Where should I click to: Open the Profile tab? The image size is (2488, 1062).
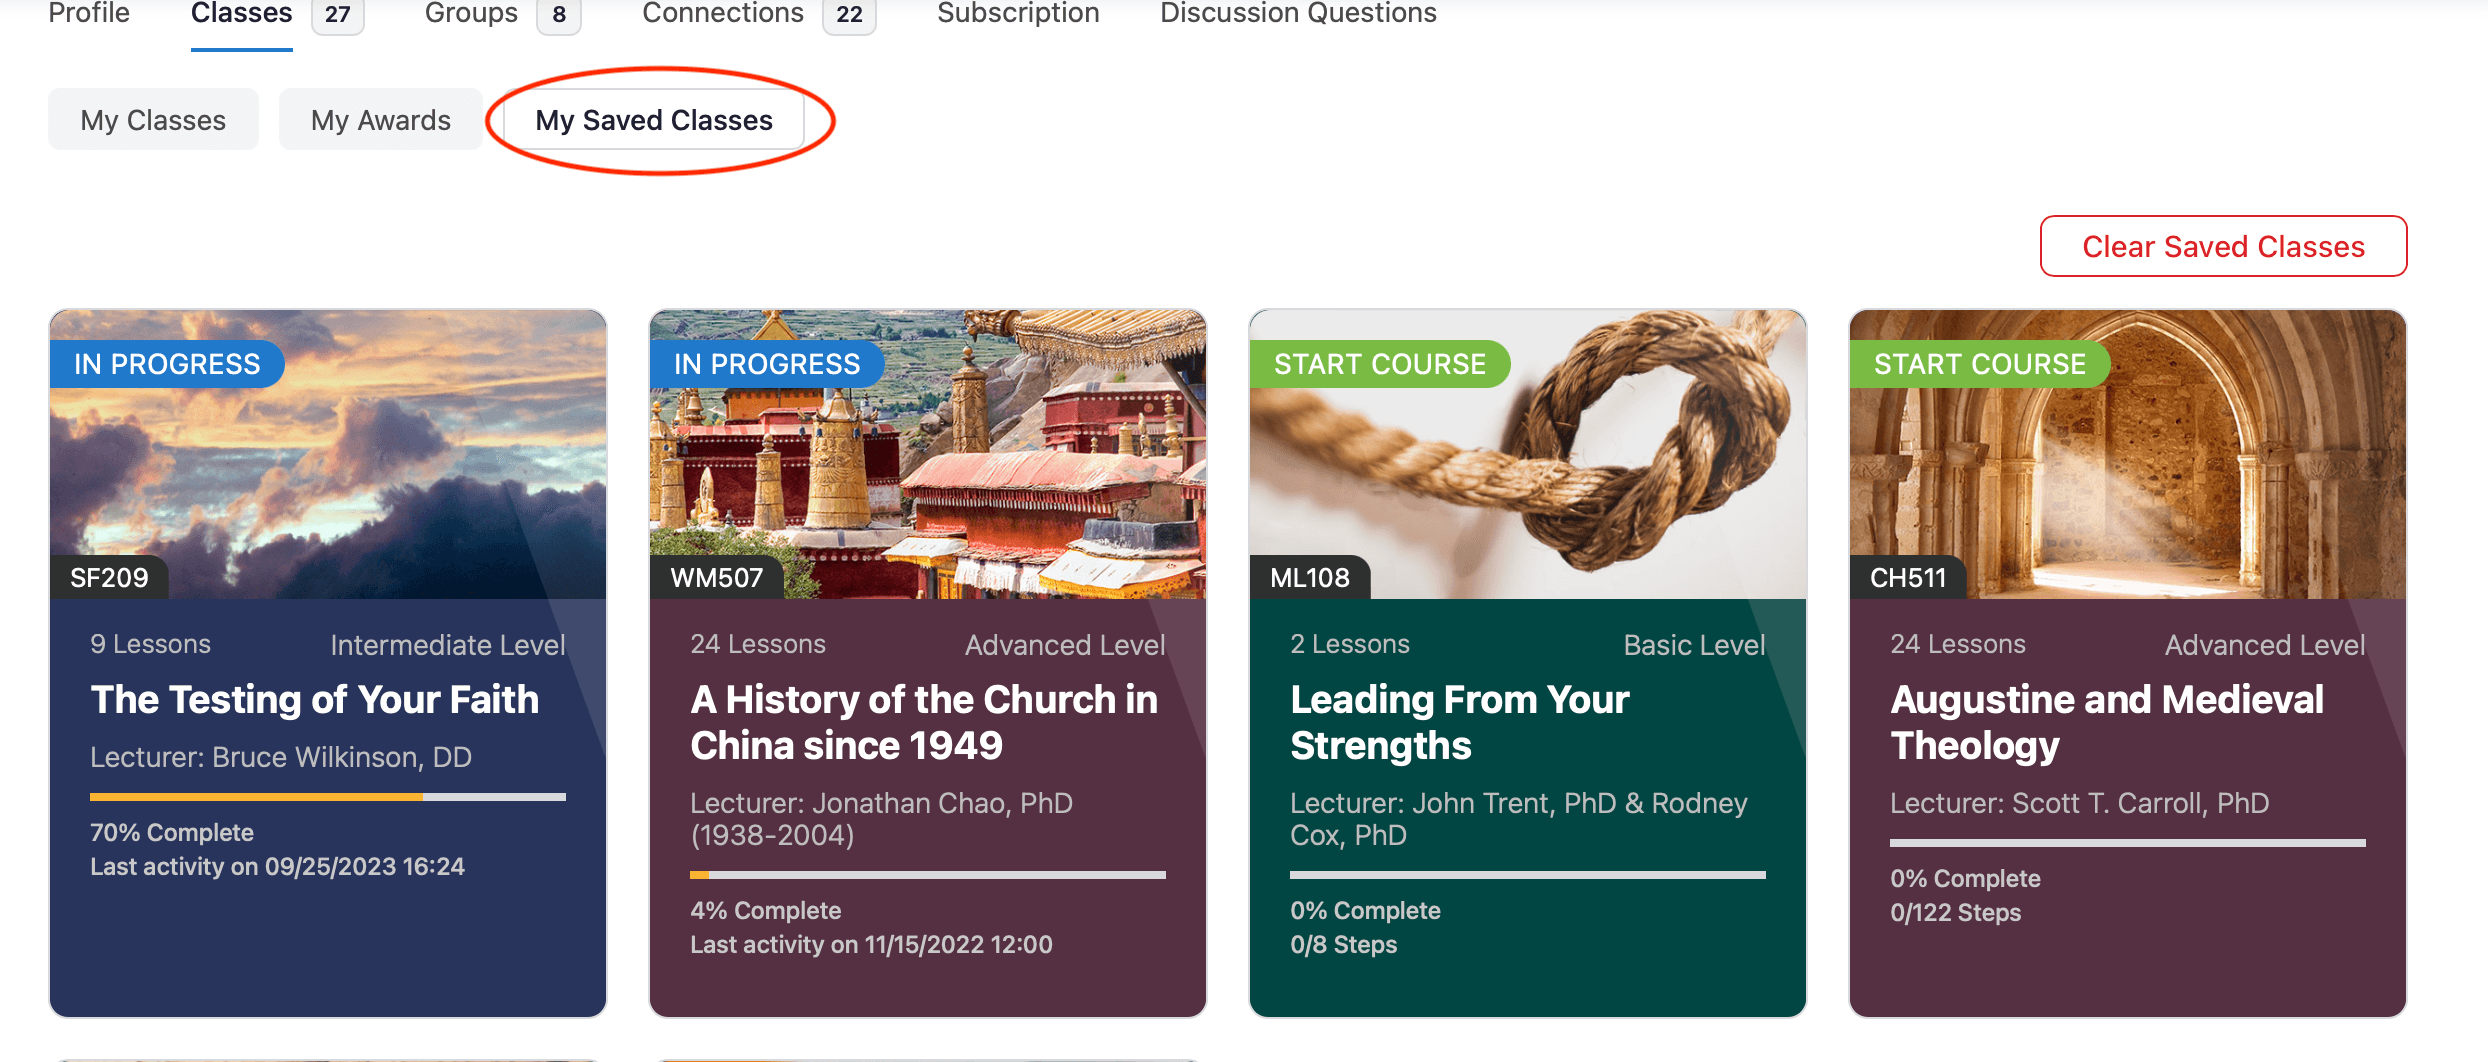89,14
